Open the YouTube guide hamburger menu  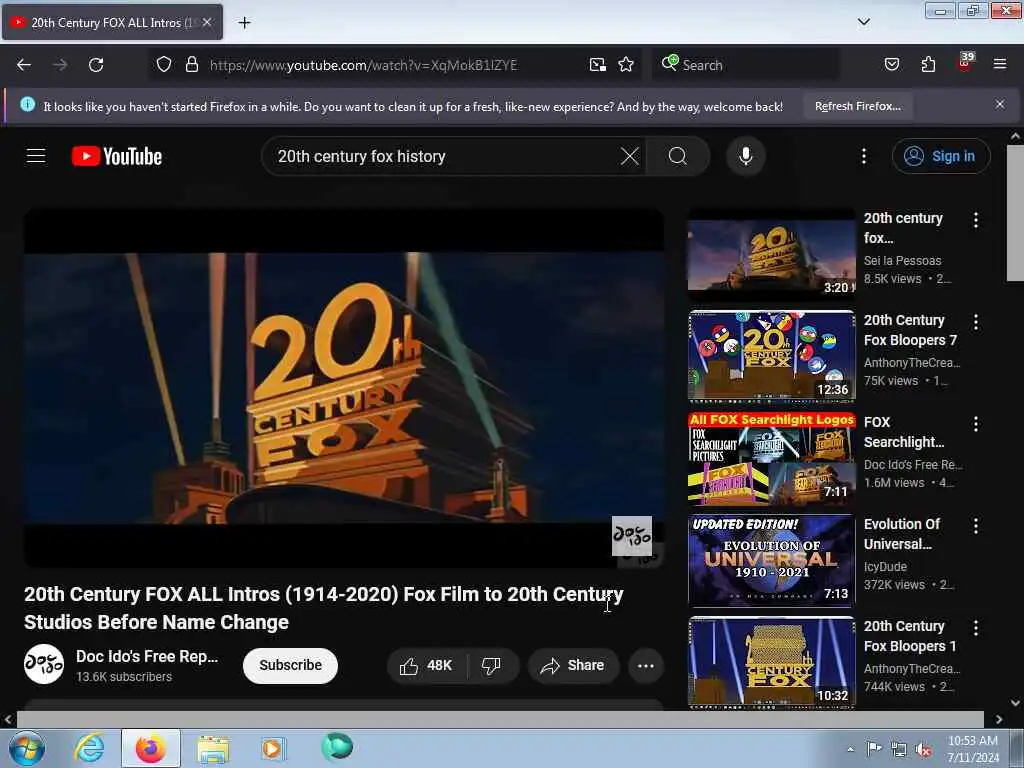(36, 156)
